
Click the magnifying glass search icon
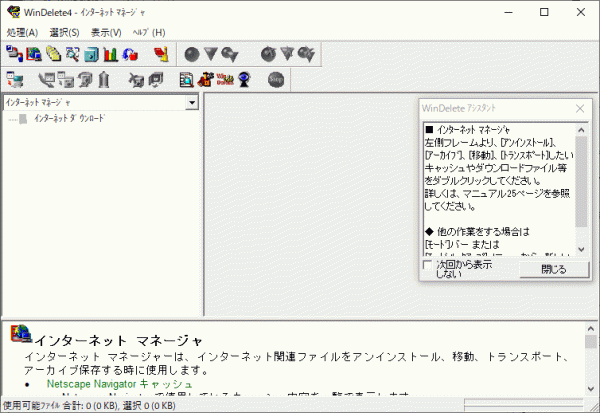coord(72,54)
